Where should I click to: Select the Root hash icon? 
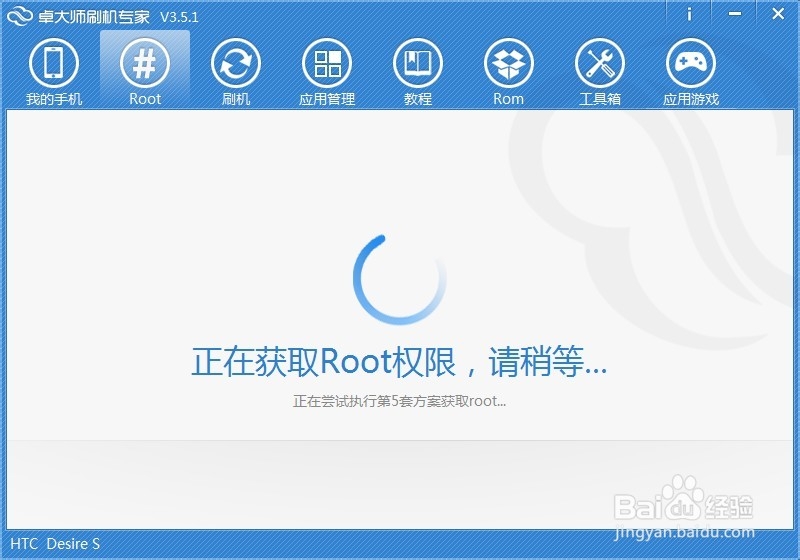pos(144,63)
